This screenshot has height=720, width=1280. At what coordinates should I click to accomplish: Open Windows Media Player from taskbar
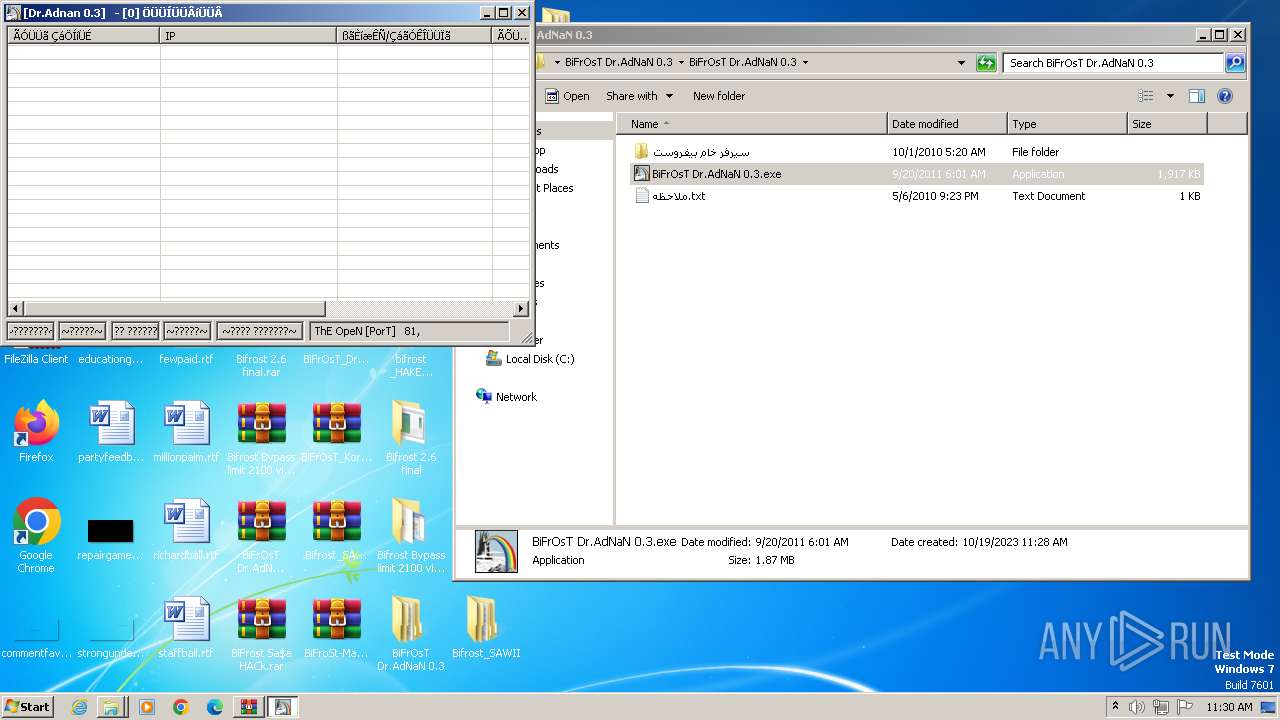point(146,707)
